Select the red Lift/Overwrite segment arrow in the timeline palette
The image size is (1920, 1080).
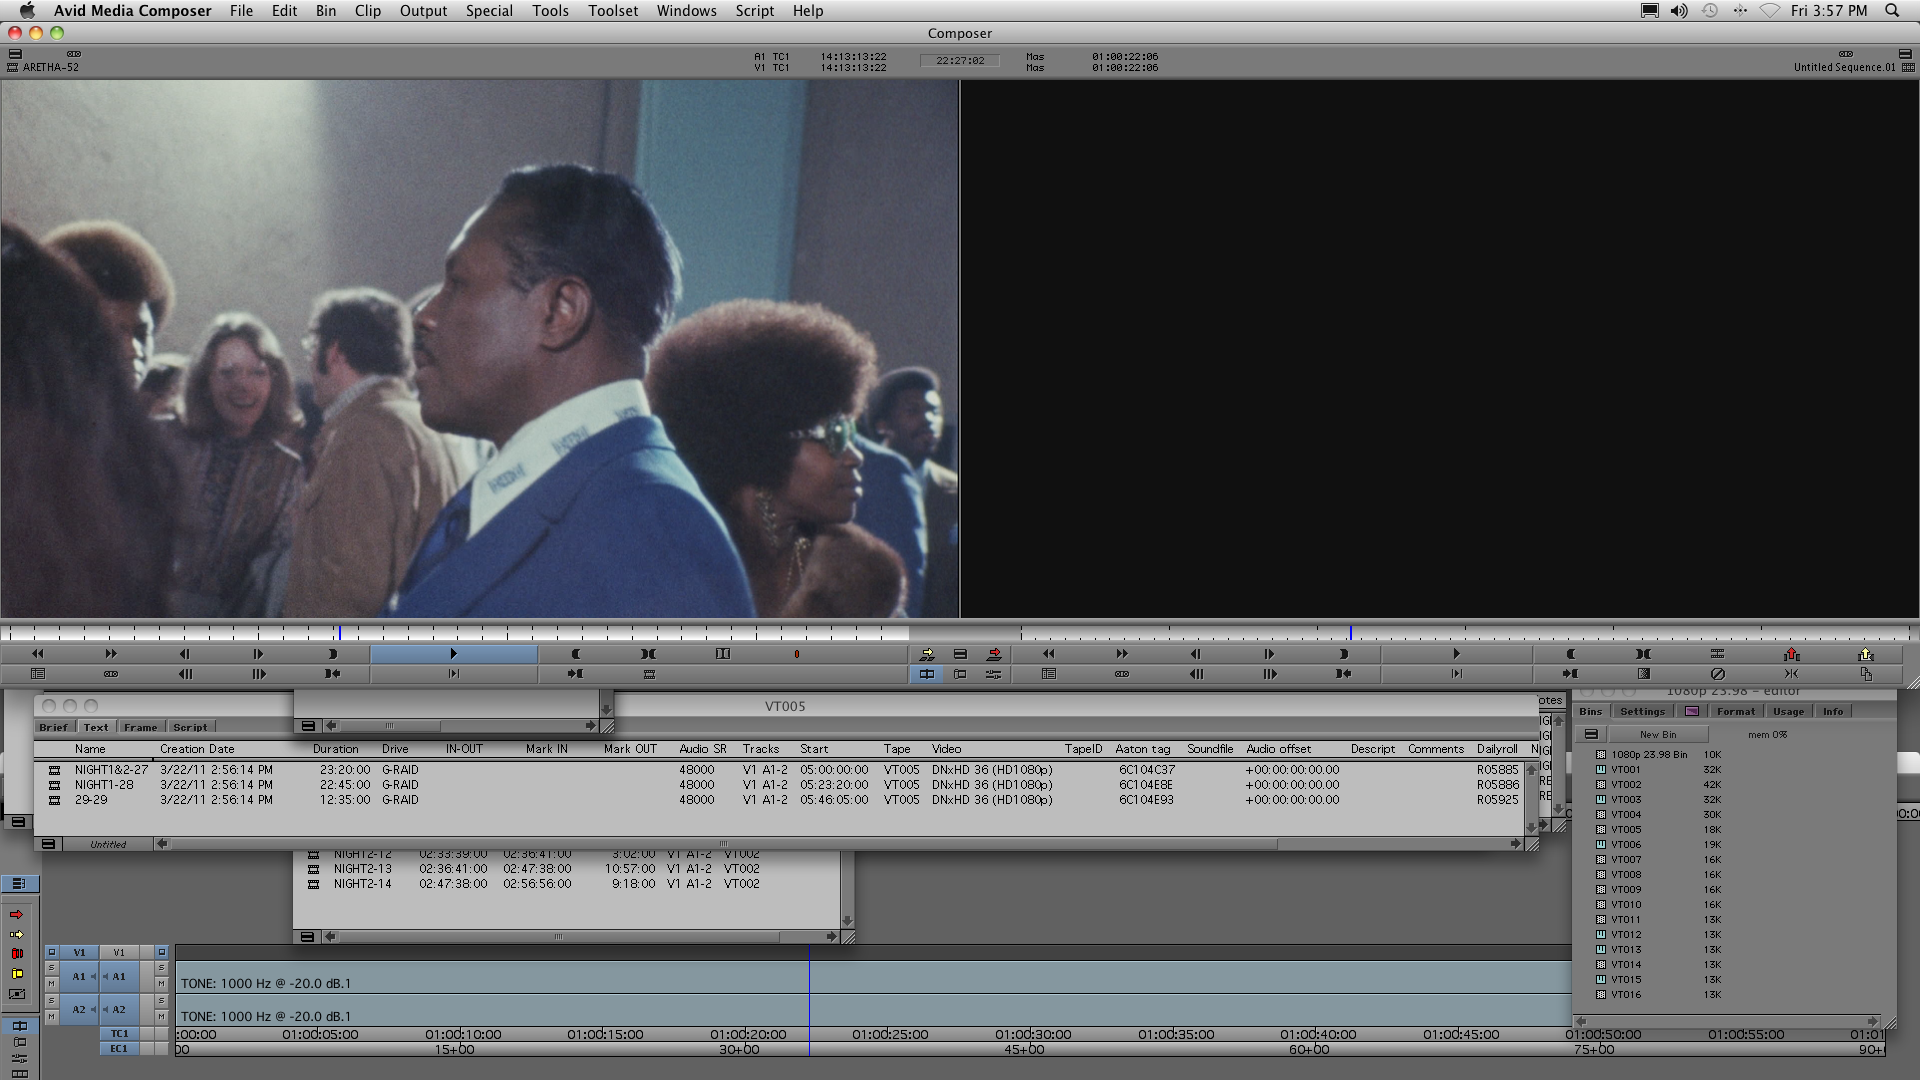(16, 915)
